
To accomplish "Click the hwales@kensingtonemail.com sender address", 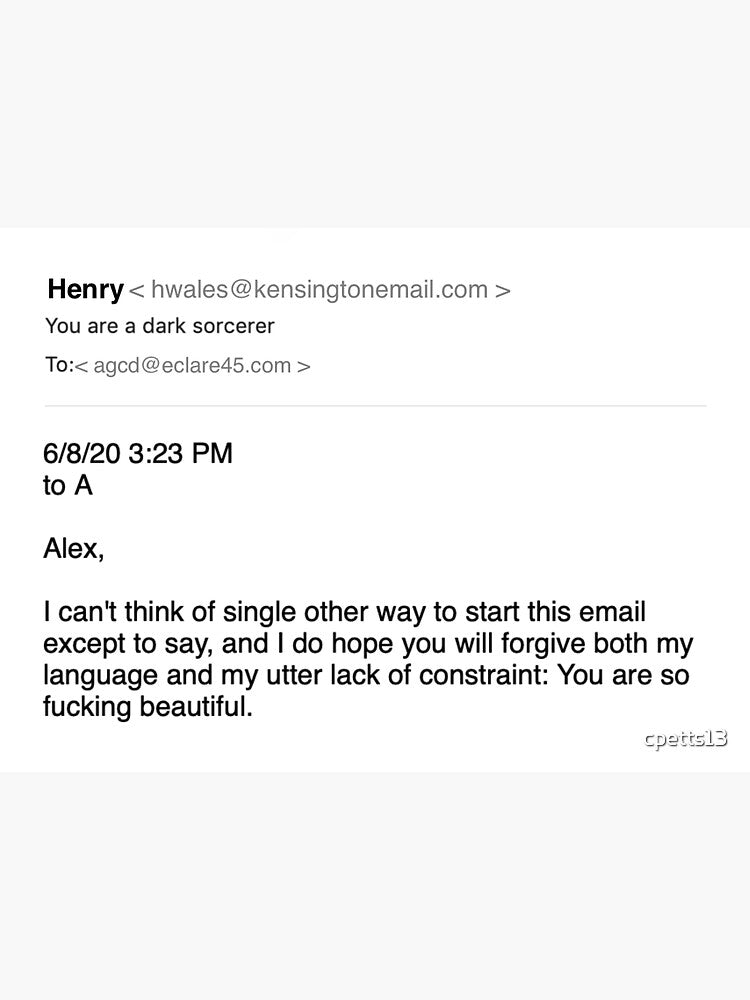I will pyautogui.click(x=319, y=291).
